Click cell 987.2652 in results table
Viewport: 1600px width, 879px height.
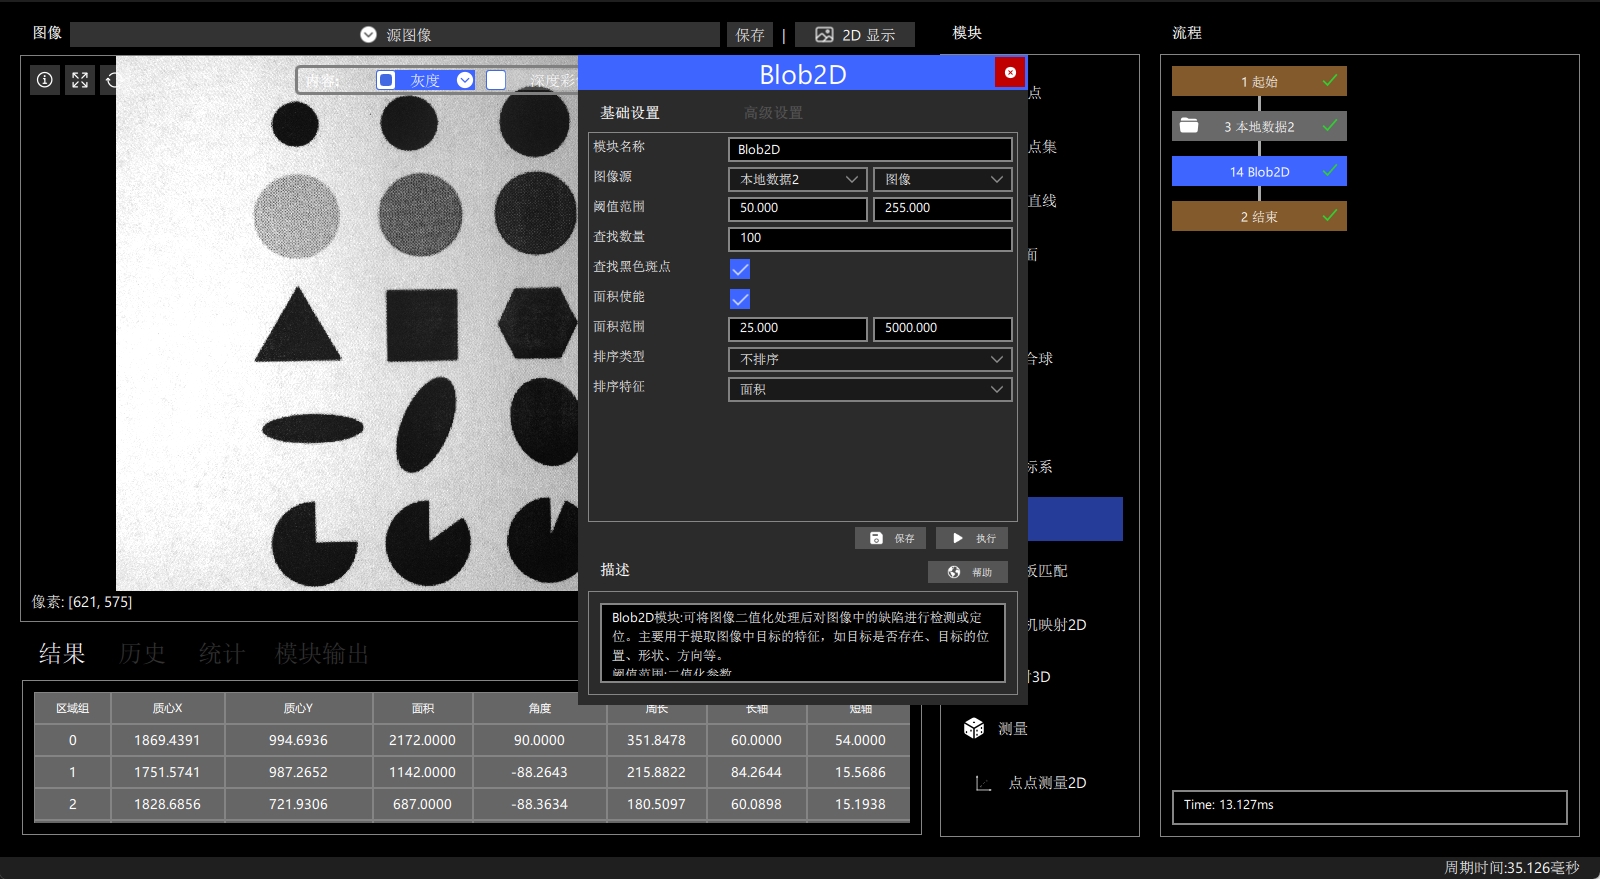point(298,772)
